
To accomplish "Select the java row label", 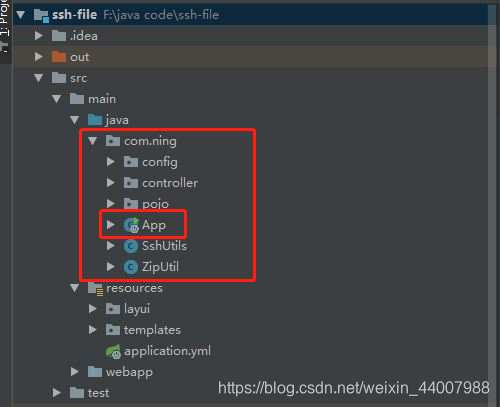I will [117, 120].
